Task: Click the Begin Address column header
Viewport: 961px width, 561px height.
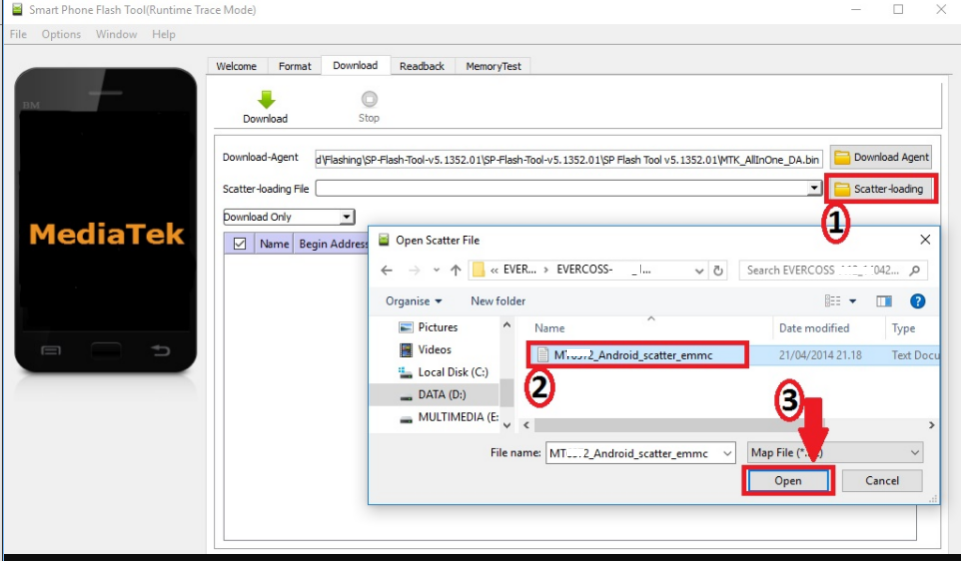Action: [x=333, y=243]
